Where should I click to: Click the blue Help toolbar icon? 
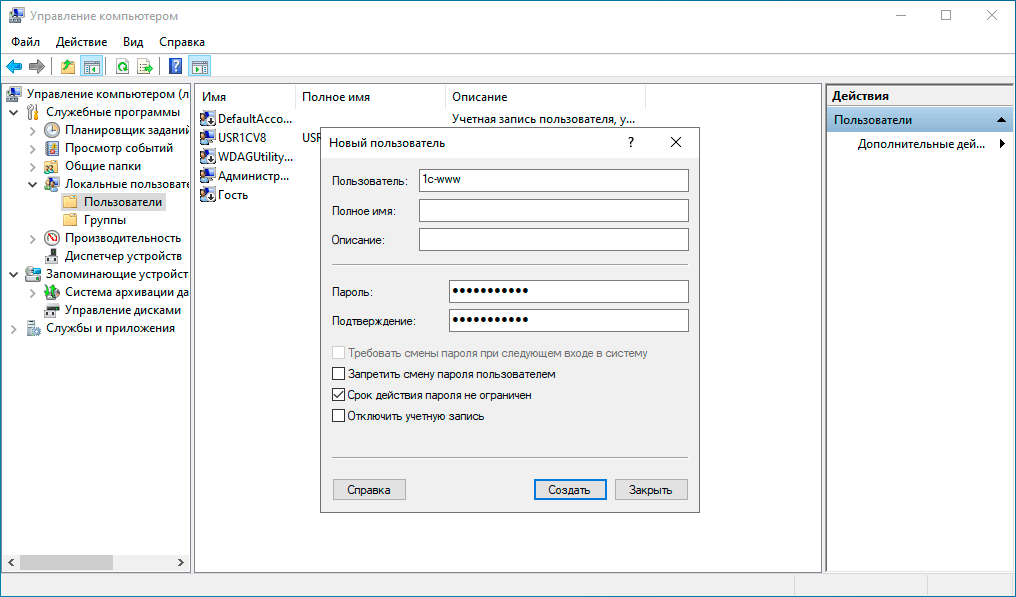pos(175,66)
